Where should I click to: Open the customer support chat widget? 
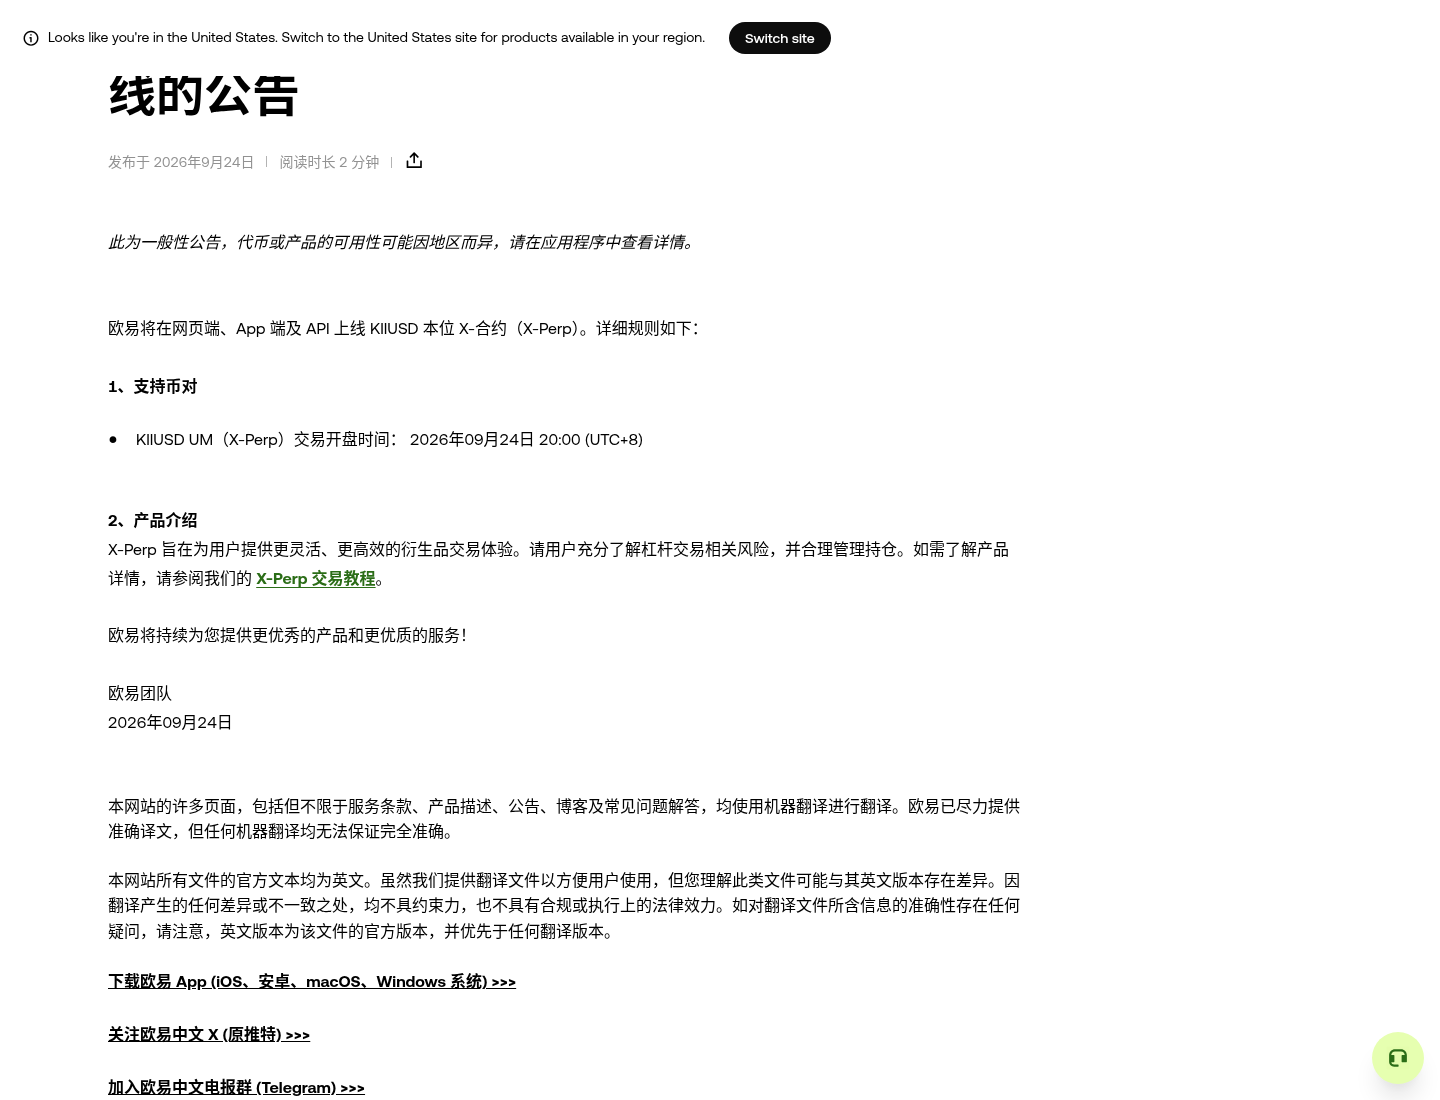pyautogui.click(x=1397, y=1058)
